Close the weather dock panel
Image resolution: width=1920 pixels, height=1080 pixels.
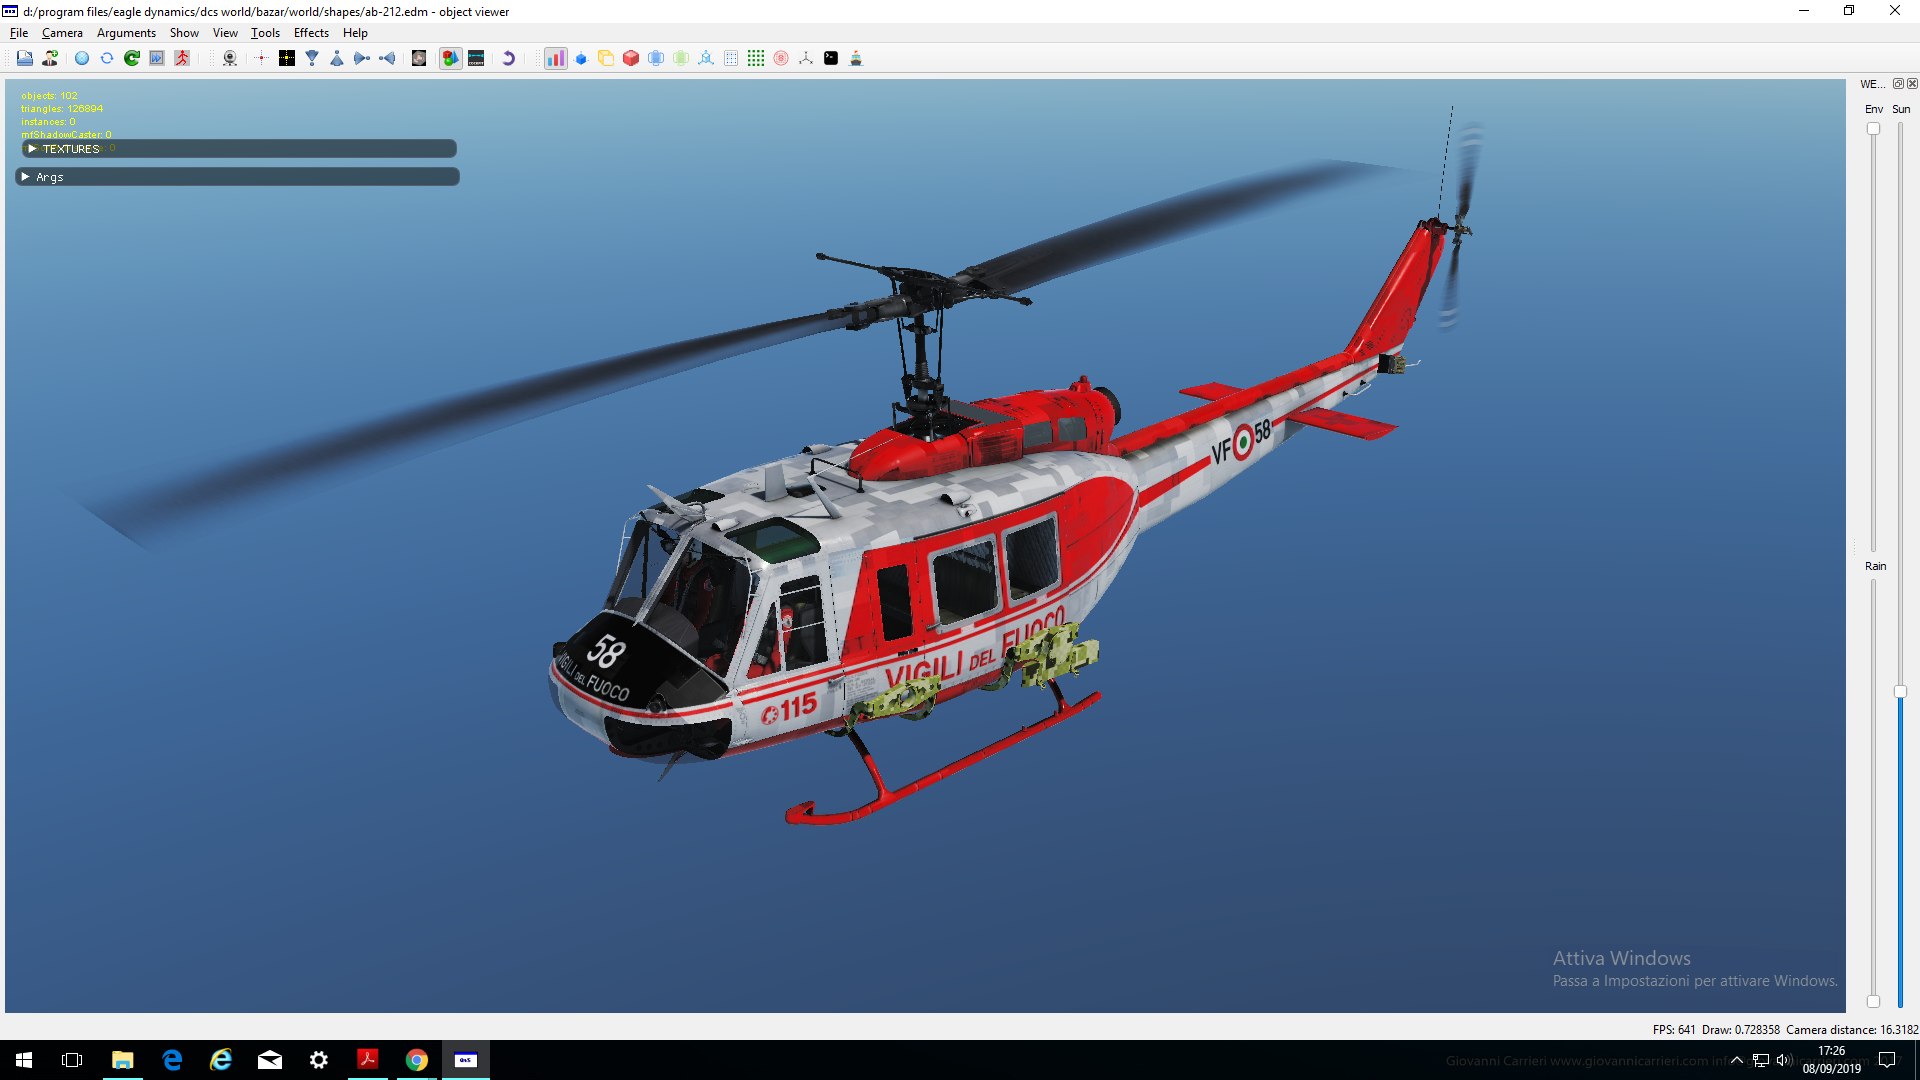tap(1912, 84)
